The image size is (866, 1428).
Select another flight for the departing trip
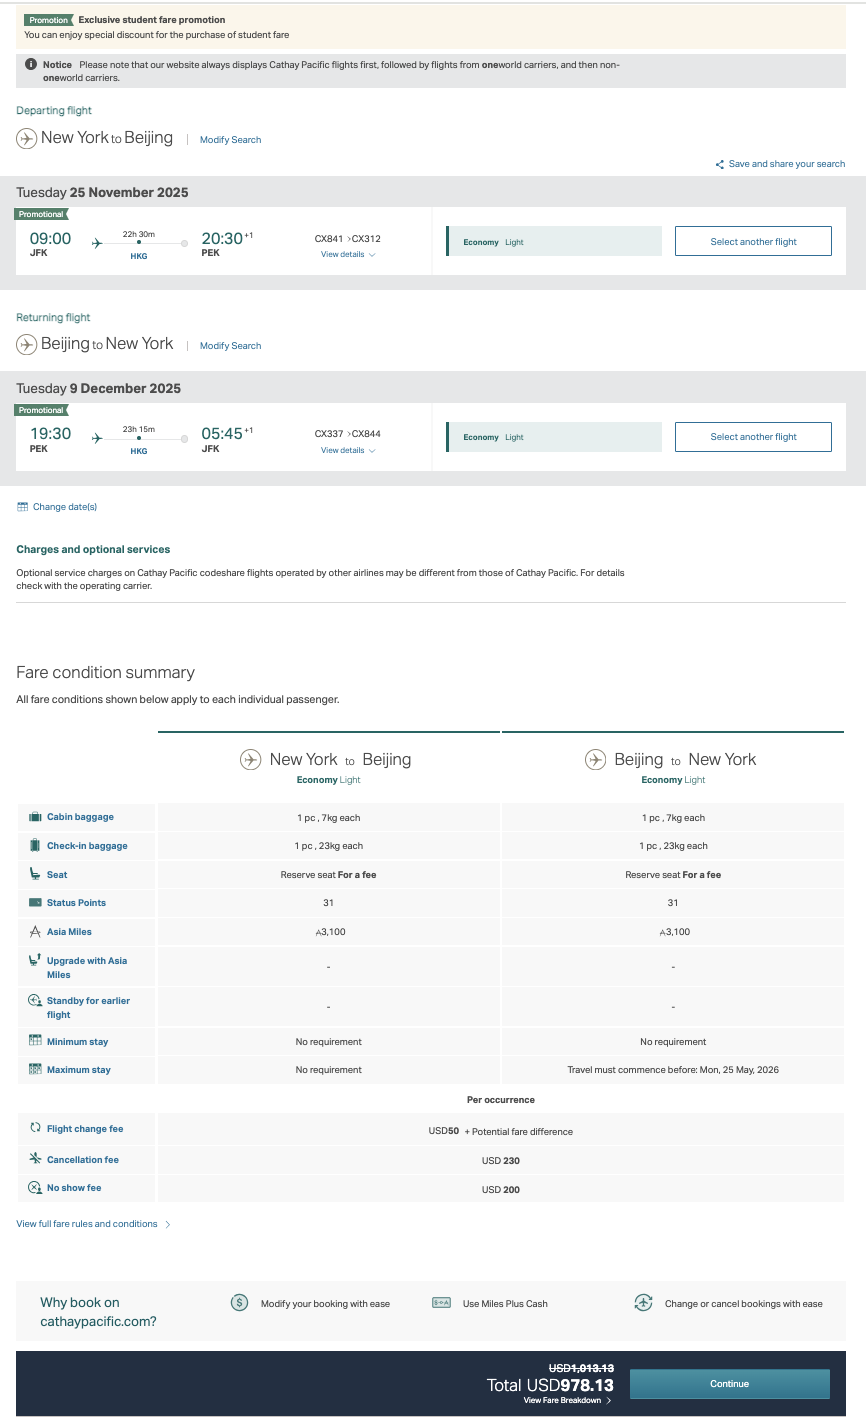pos(753,241)
